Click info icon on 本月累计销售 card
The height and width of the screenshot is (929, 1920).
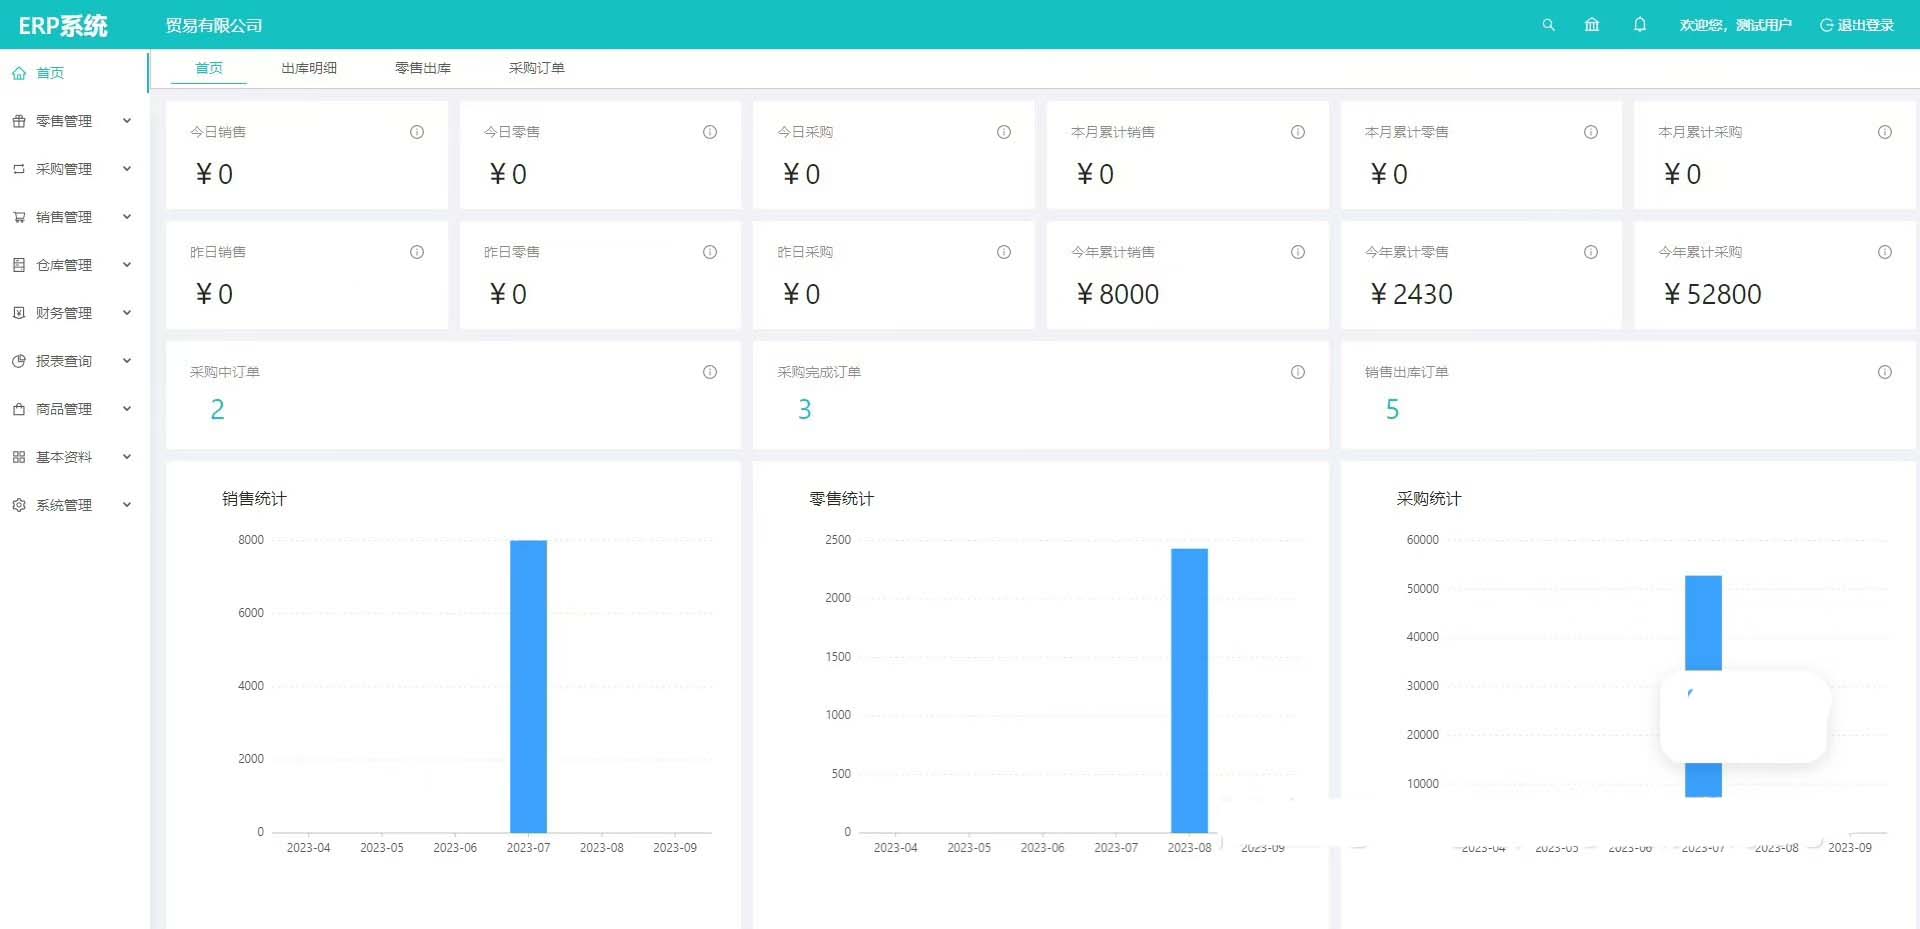click(x=1297, y=132)
